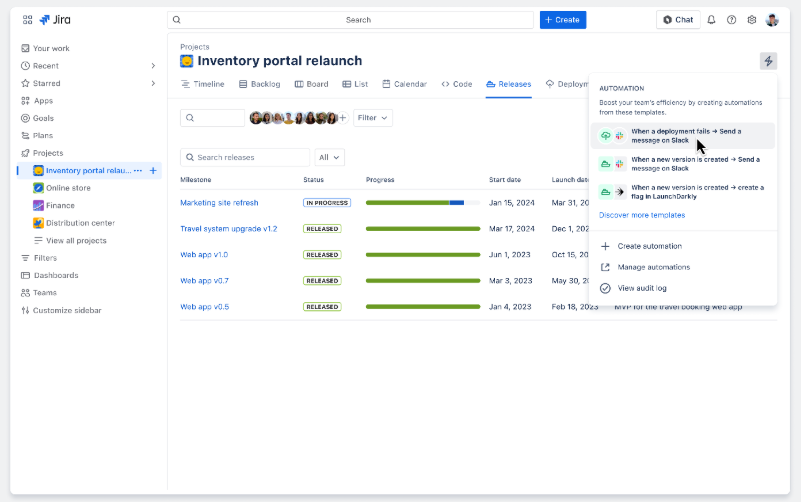Open the help question mark icon
Image resolution: width=801 pixels, height=502 pixels.
[731, 20]
